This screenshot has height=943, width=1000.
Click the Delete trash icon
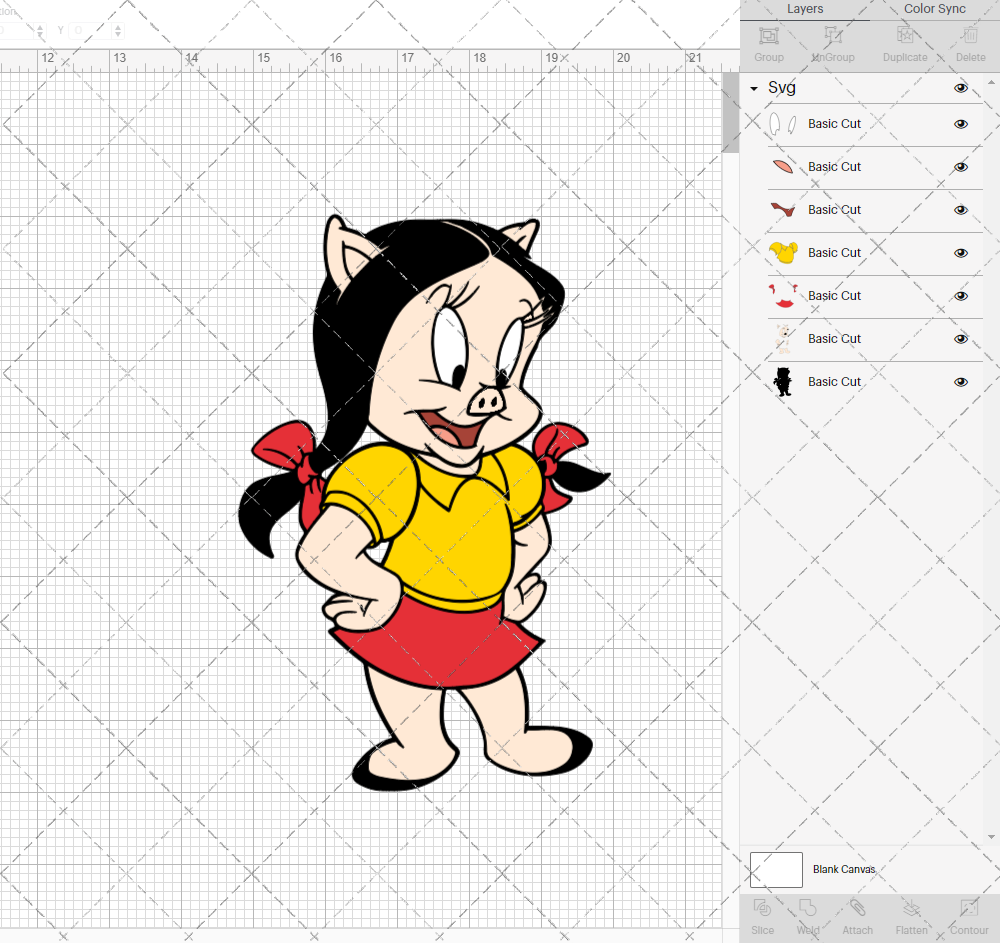[x=970, y=35]
